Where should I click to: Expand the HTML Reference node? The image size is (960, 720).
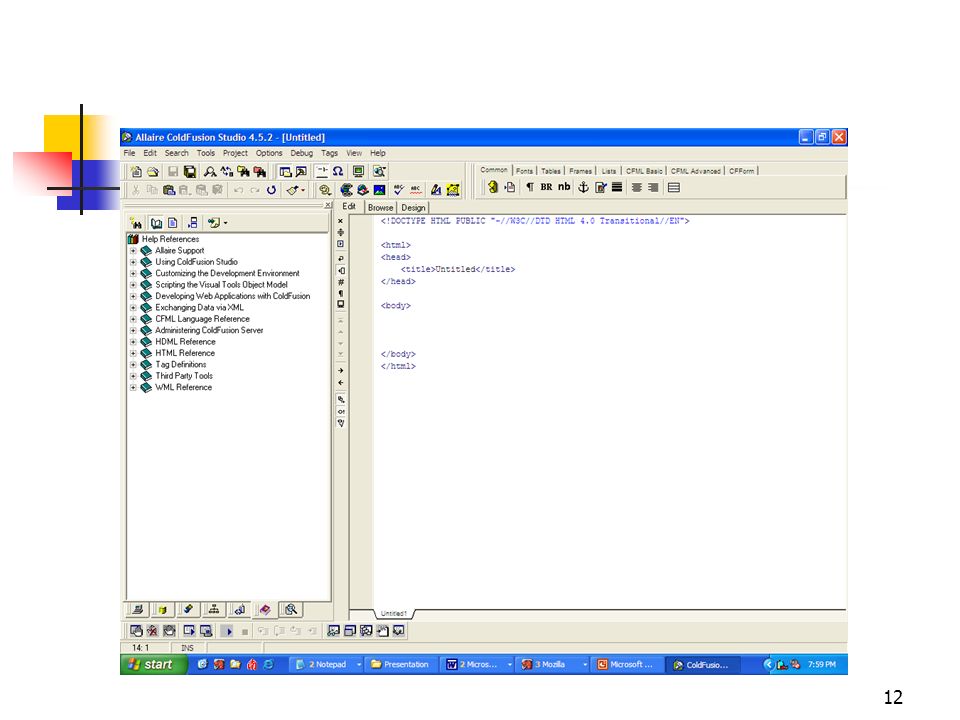click(x=133, y=353)
